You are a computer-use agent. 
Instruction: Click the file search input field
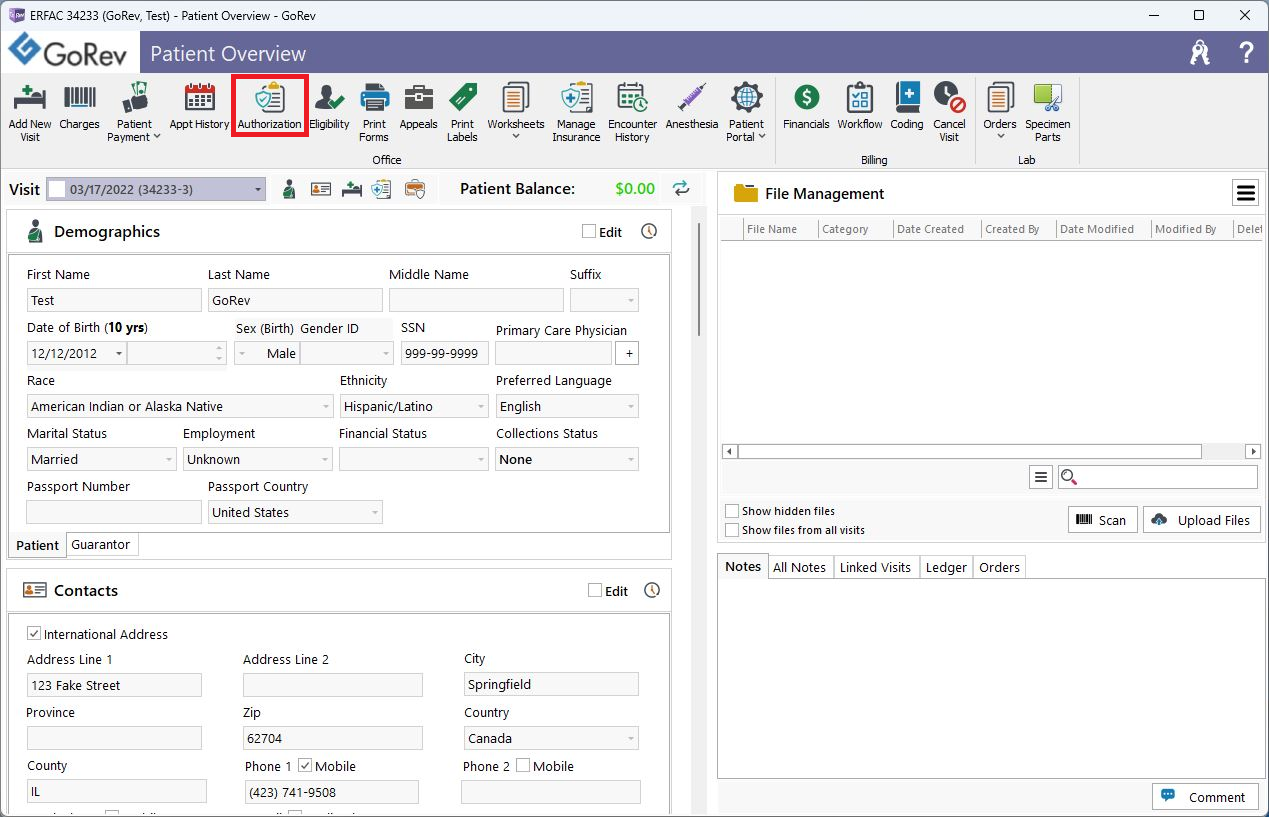coord(1157,477)
